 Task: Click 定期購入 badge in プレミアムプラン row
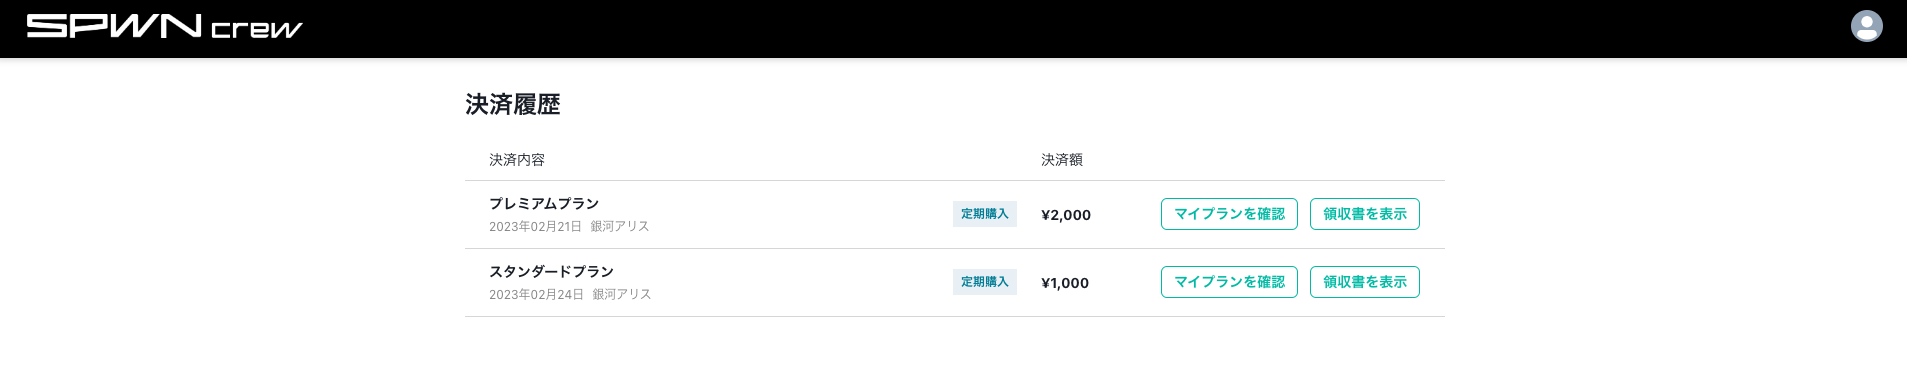984,214
